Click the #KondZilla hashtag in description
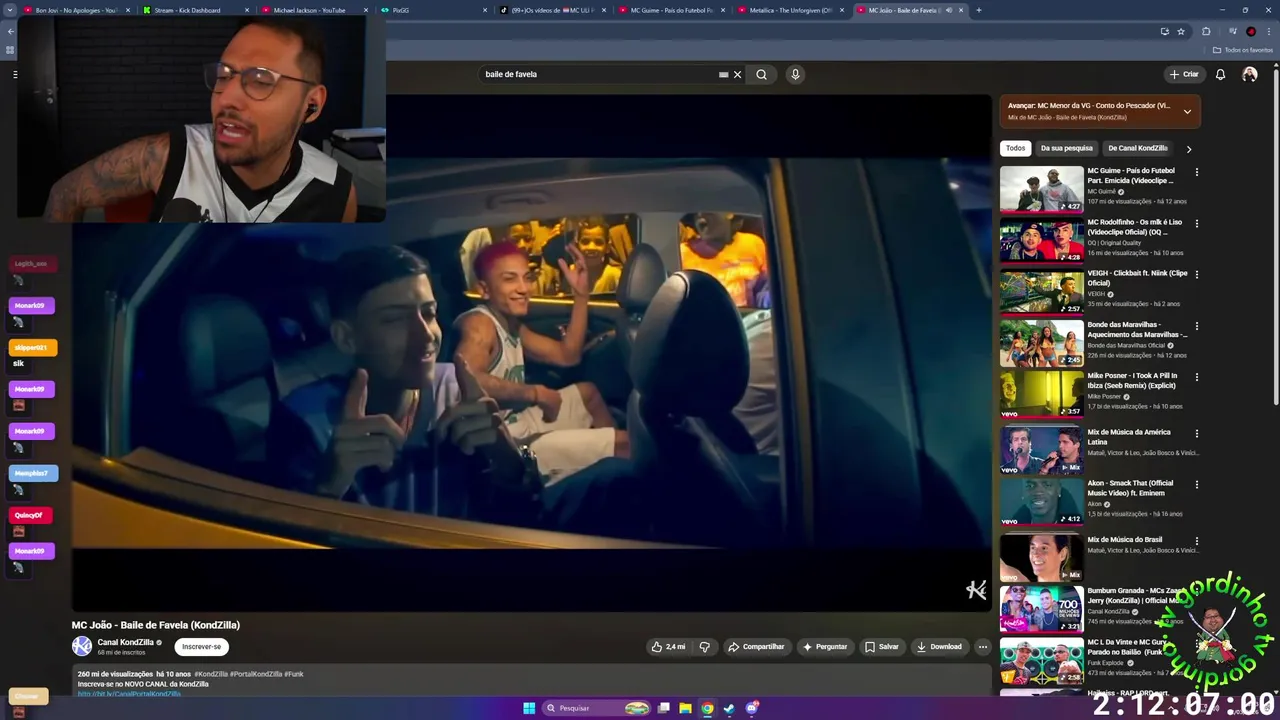Screen dimensions: 1280x720 (x=211, y=674)
